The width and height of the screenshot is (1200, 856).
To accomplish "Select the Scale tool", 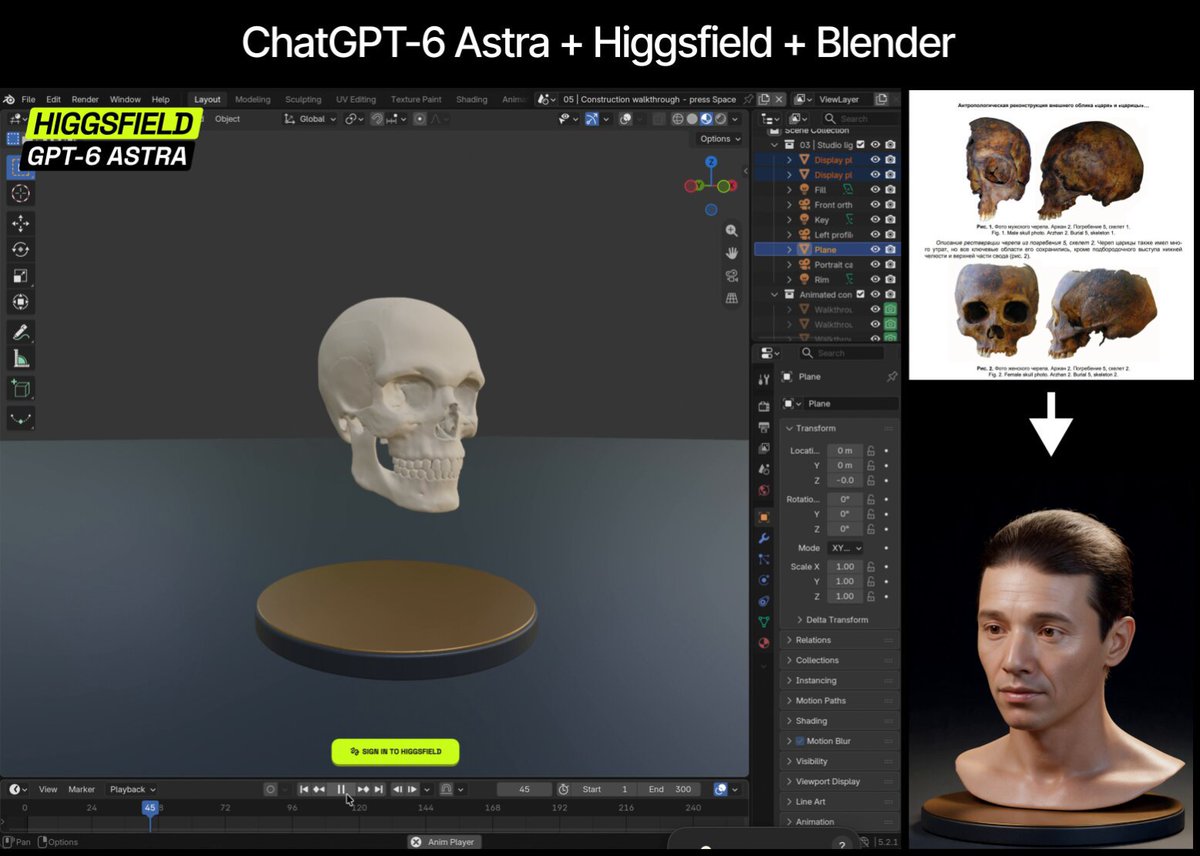I will click(x=21, y=275).
